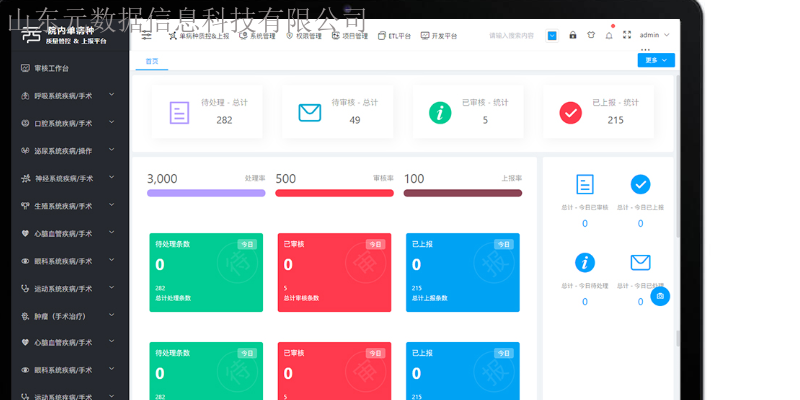Open the admin user dropdown
Viewport: 800px width, 400px height.
tap(655, 35)
